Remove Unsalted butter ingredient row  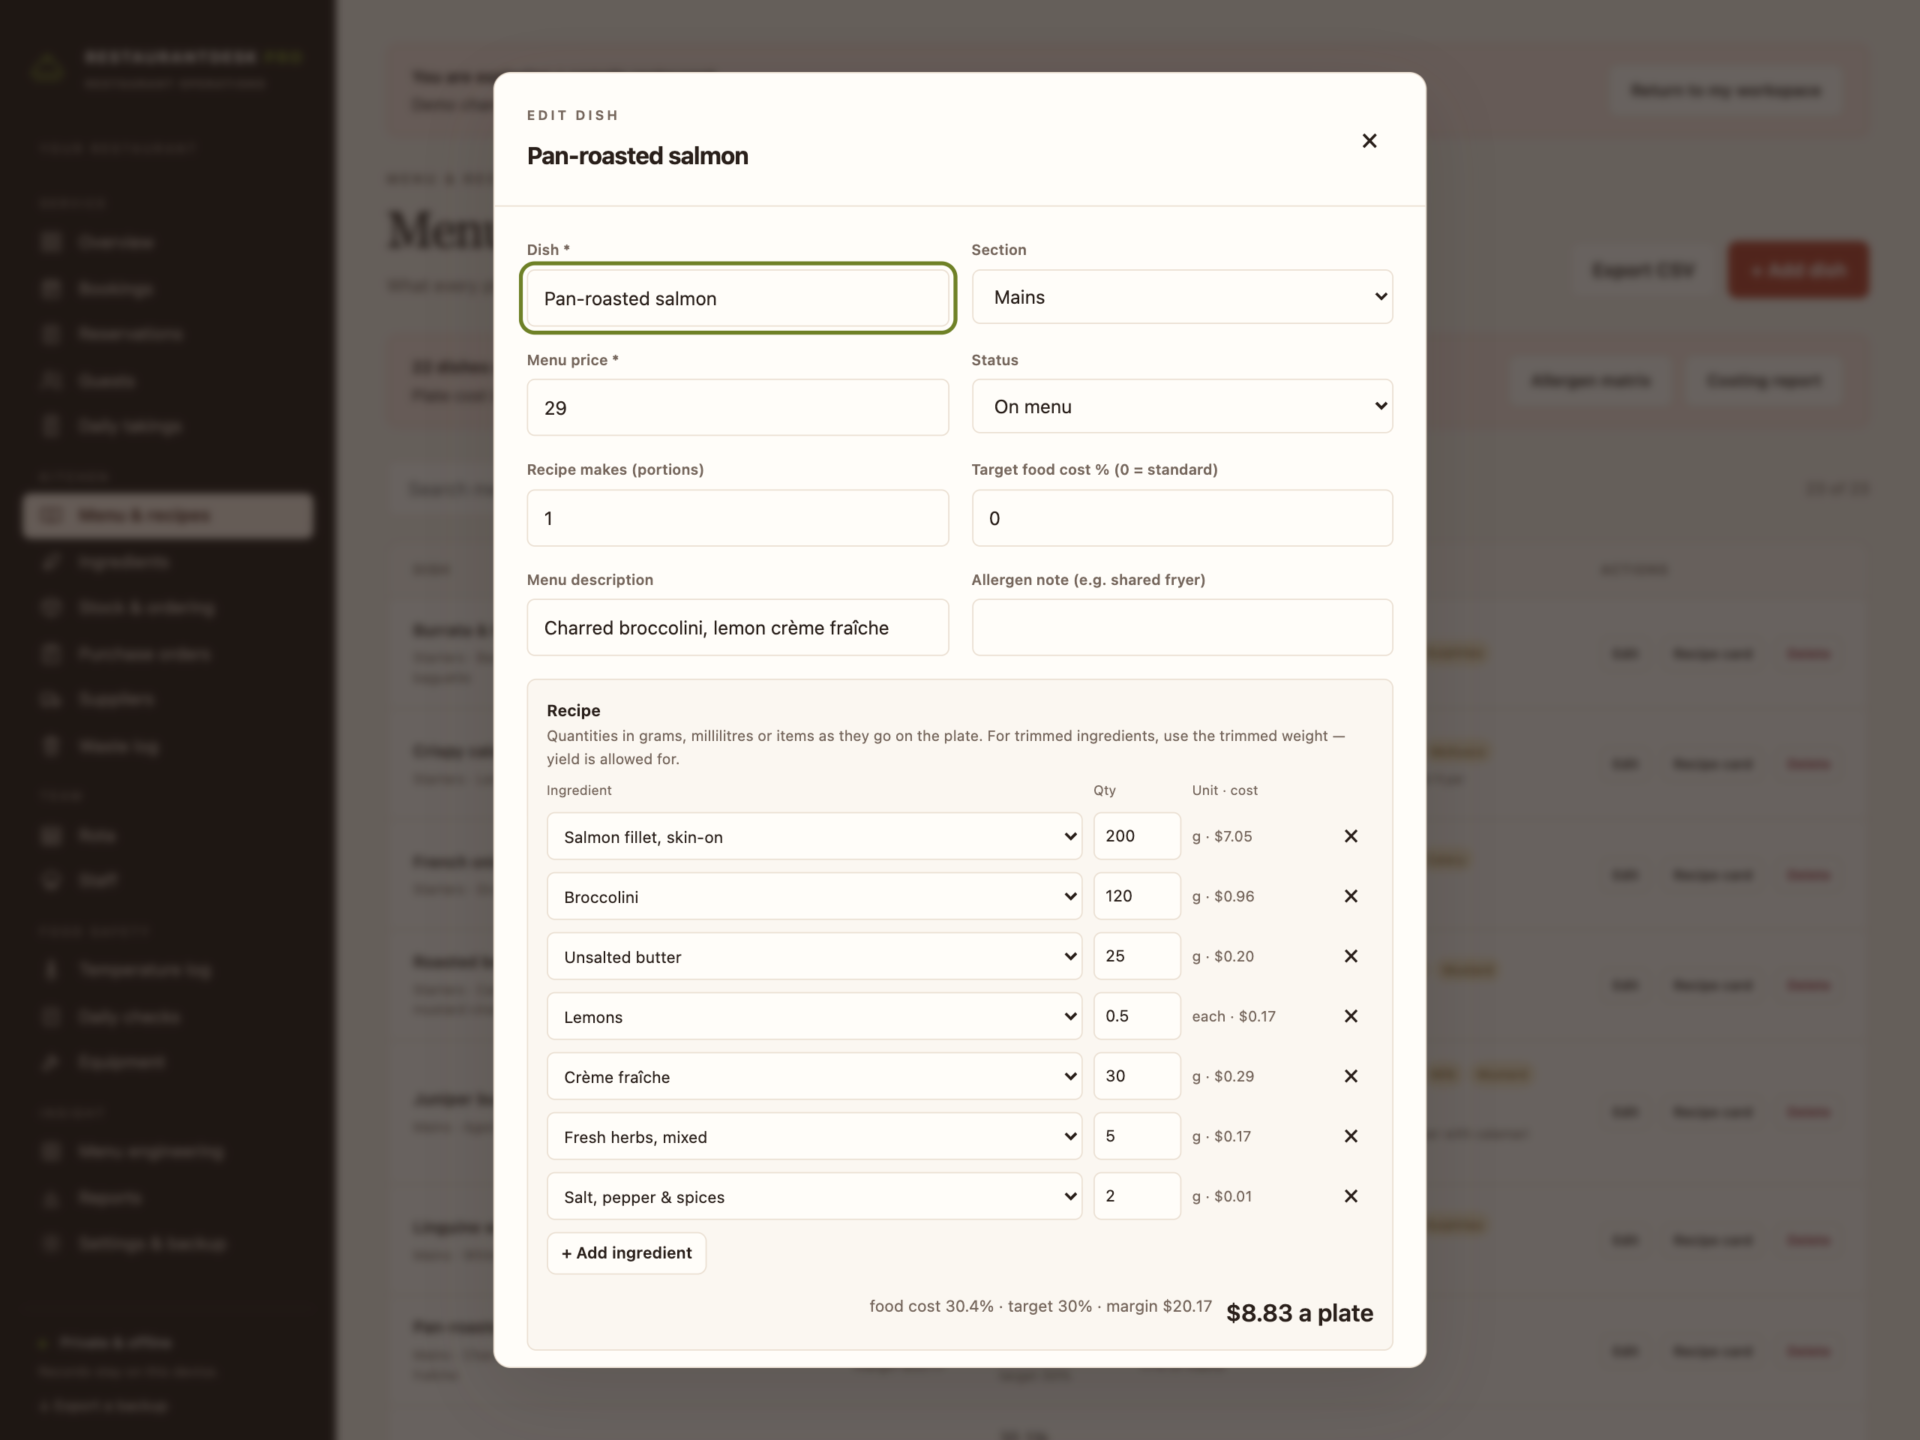(x=1350, y=956)
